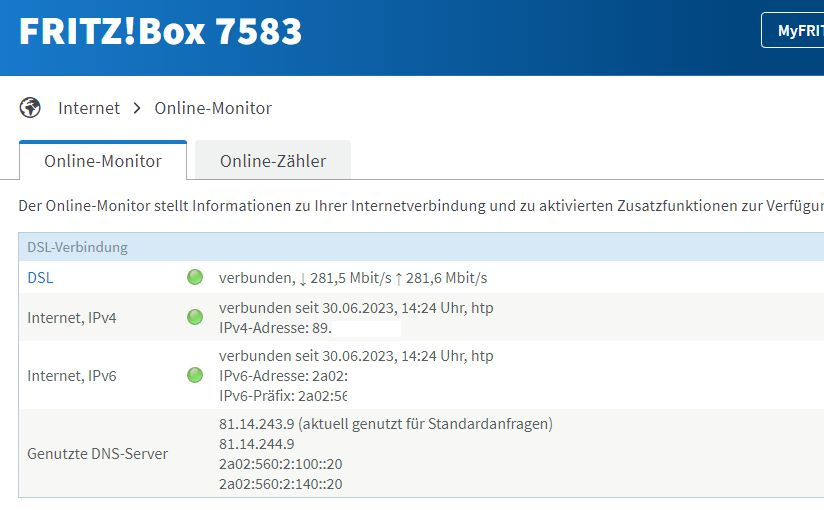Click the globe icon beside Internet breadcrumb

coord(30,108)
